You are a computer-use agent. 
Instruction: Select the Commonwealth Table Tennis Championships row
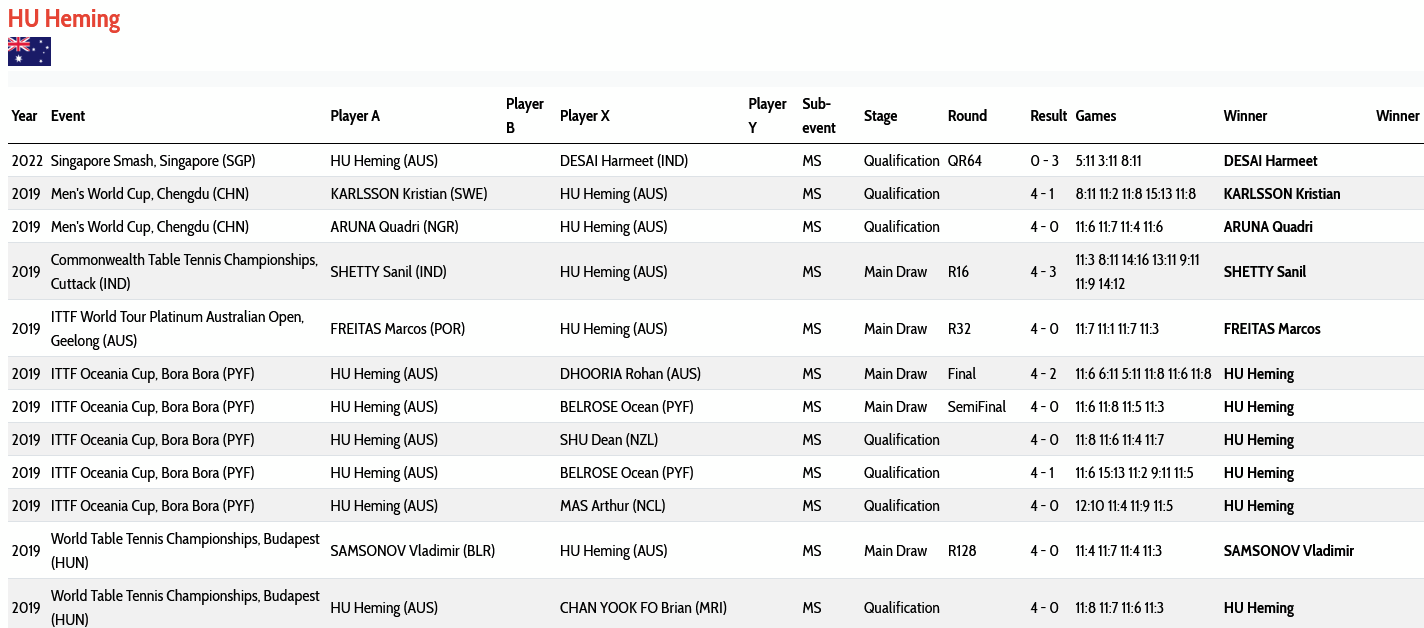(716, 272)
